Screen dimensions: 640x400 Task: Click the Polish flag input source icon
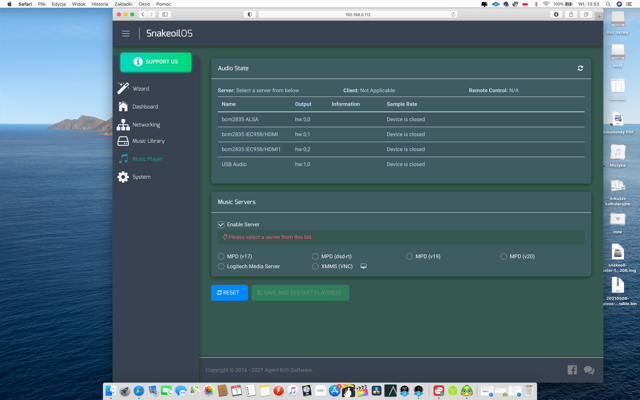(x=525, y=4)
